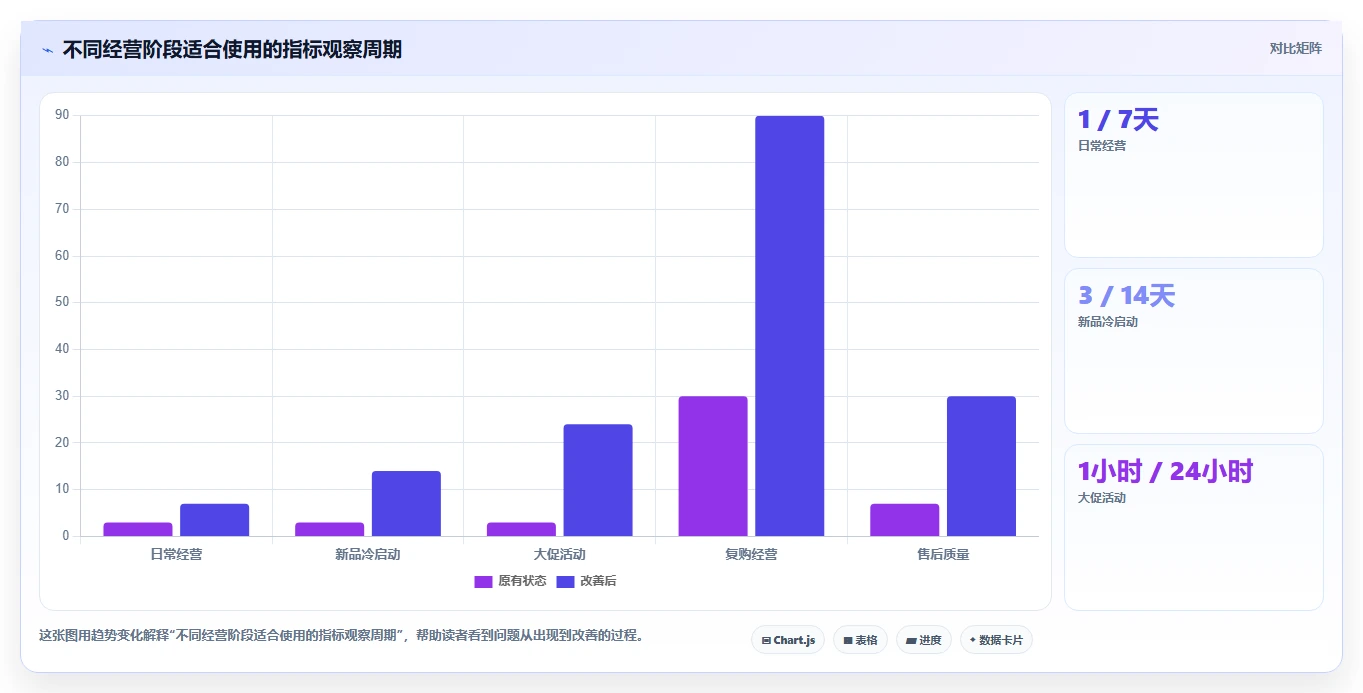Click the blue 改善后 legend swatch
This screenshot has height=693, width=1363.
pyautogui.click(x=565, y=581)
